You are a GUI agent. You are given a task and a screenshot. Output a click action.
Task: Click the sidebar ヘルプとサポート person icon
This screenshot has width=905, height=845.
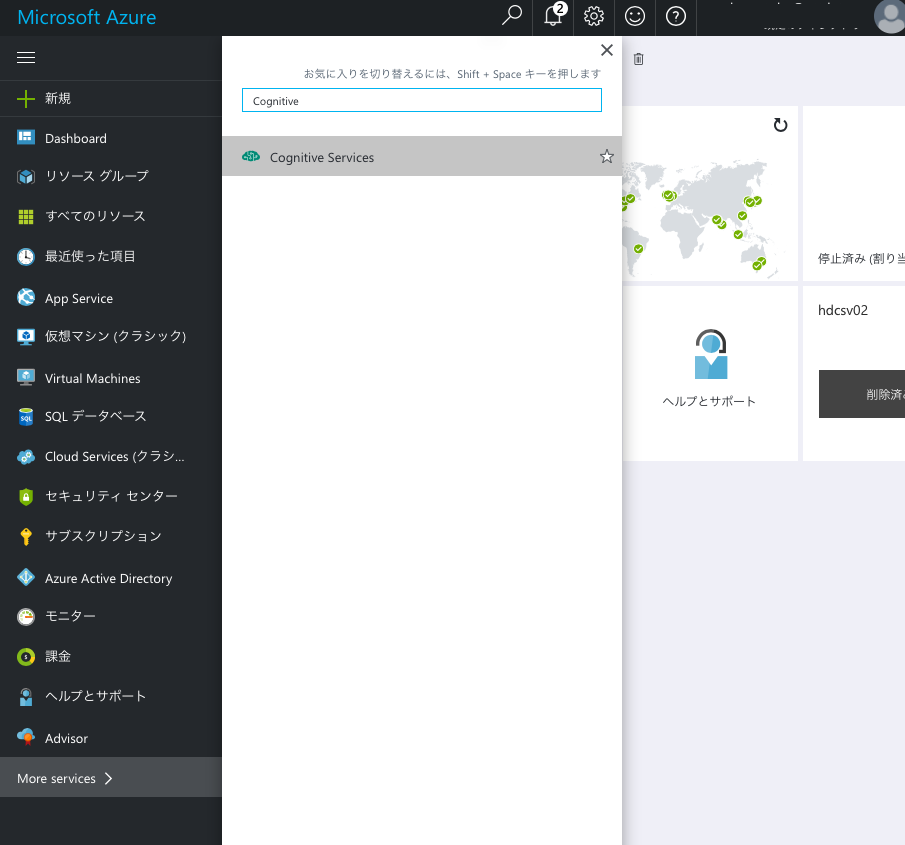pyautogui.click(x=26, y=697)
